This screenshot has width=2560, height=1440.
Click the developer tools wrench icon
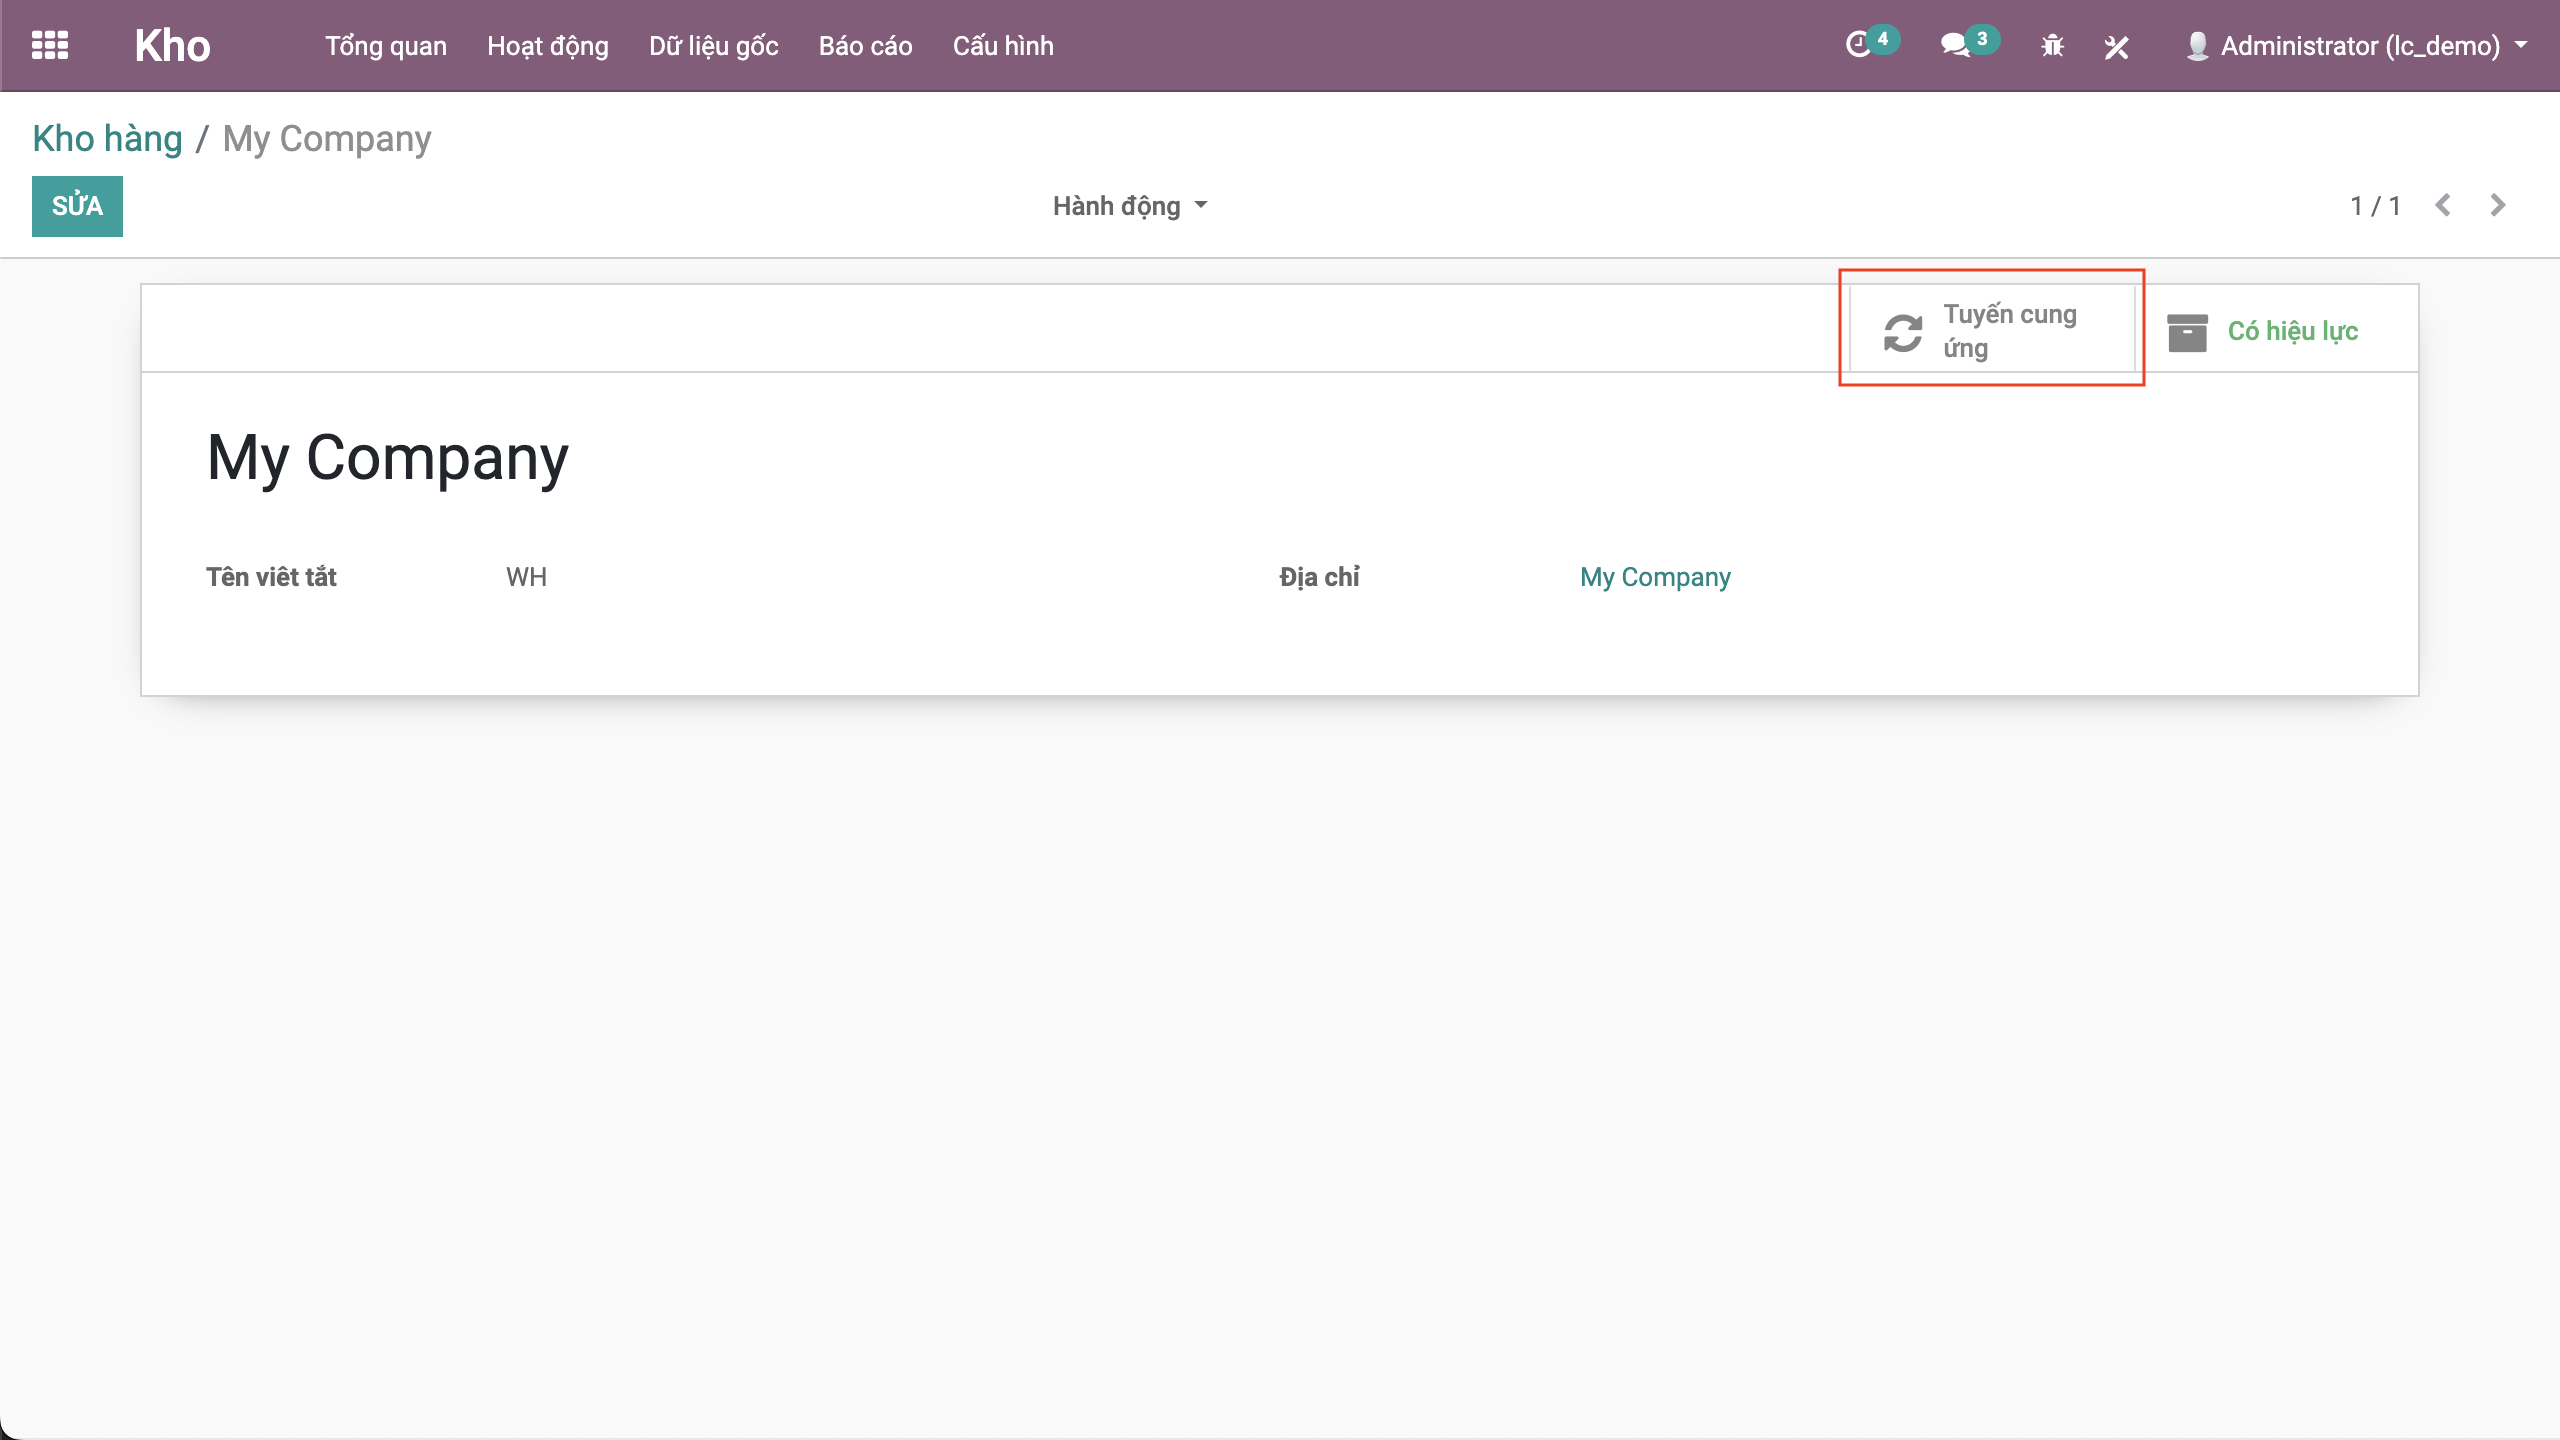point(2116,46)
